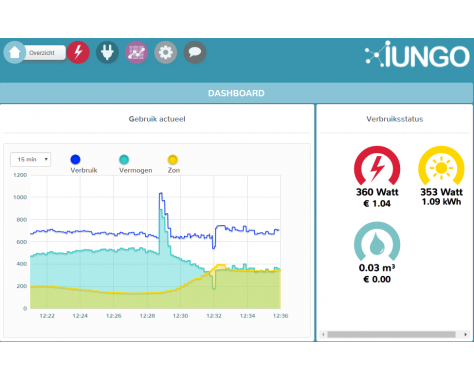Click the 12:36 x-axis label
Viewport: 474px width, 380px height.
tap(280, 316)
